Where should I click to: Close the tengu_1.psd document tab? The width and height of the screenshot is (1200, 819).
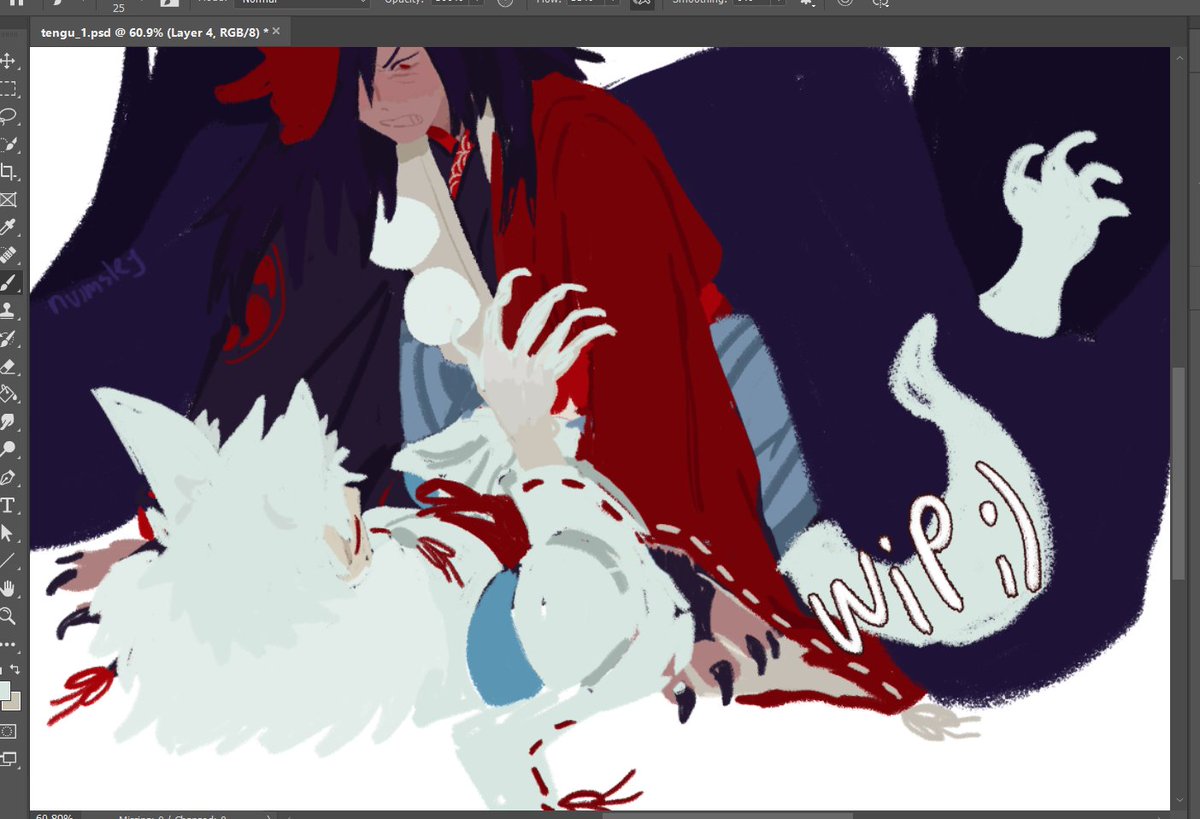[x=277, y=33]
